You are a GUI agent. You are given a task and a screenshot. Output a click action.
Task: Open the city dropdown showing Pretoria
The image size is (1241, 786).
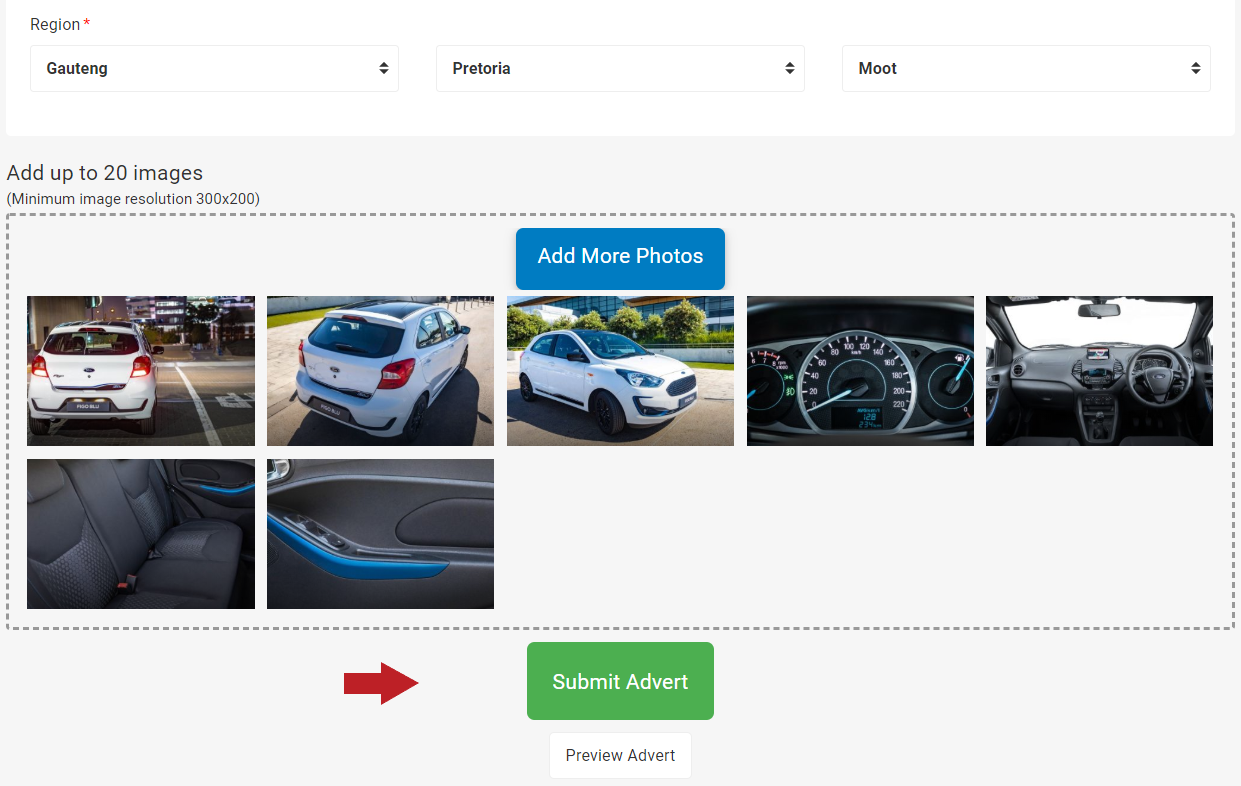tap(620, 68)
